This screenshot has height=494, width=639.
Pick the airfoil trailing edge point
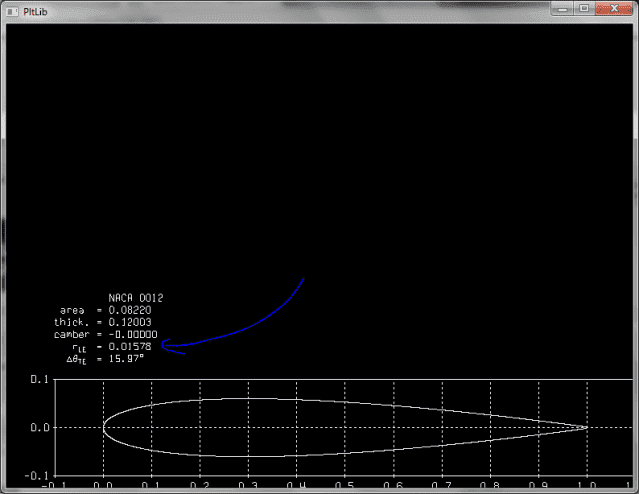click(587, 427)
